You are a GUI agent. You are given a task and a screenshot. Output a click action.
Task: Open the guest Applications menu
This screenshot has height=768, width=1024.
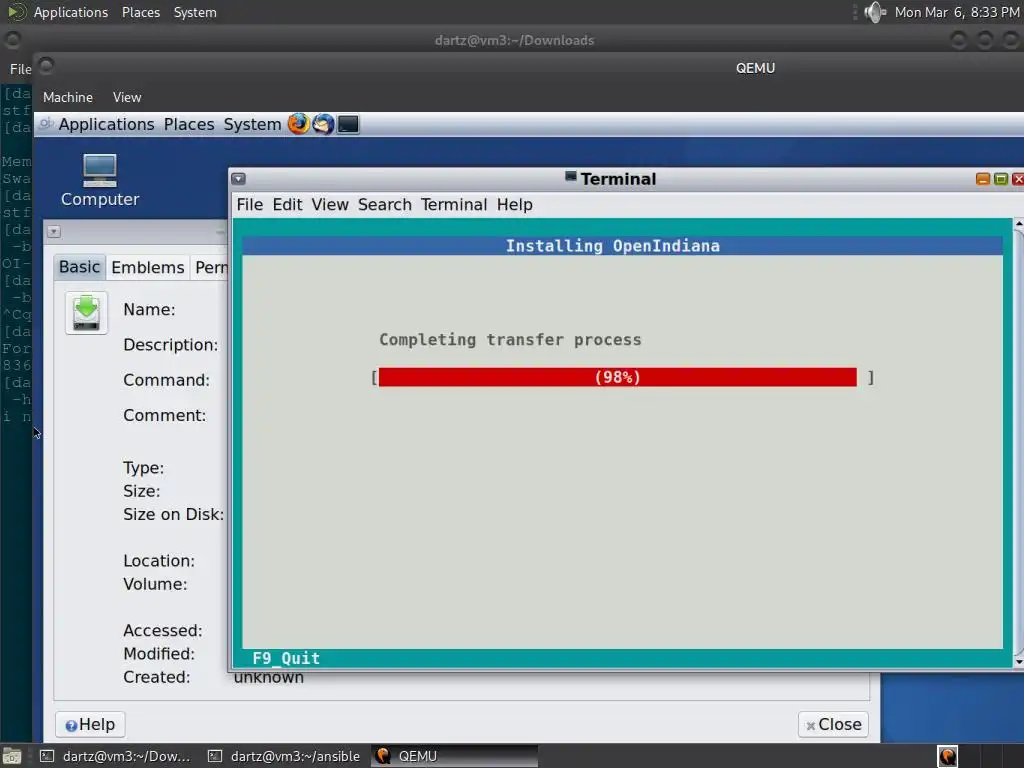(x=106, y=124)
